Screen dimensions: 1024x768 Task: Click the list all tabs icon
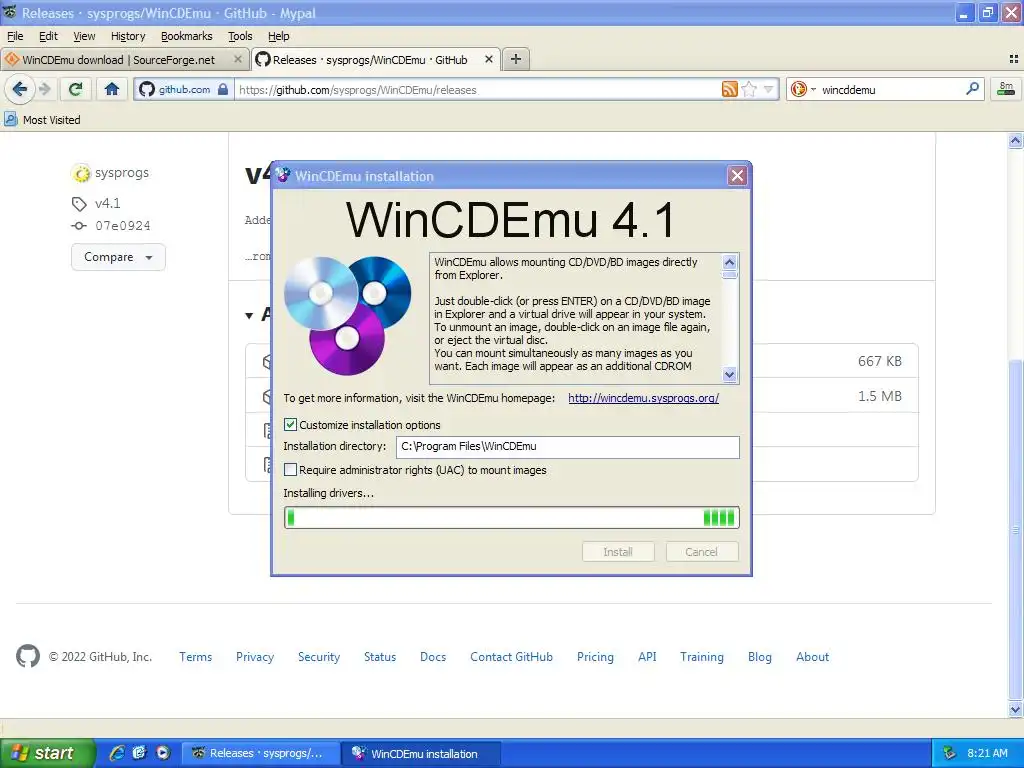point(1014,59)
